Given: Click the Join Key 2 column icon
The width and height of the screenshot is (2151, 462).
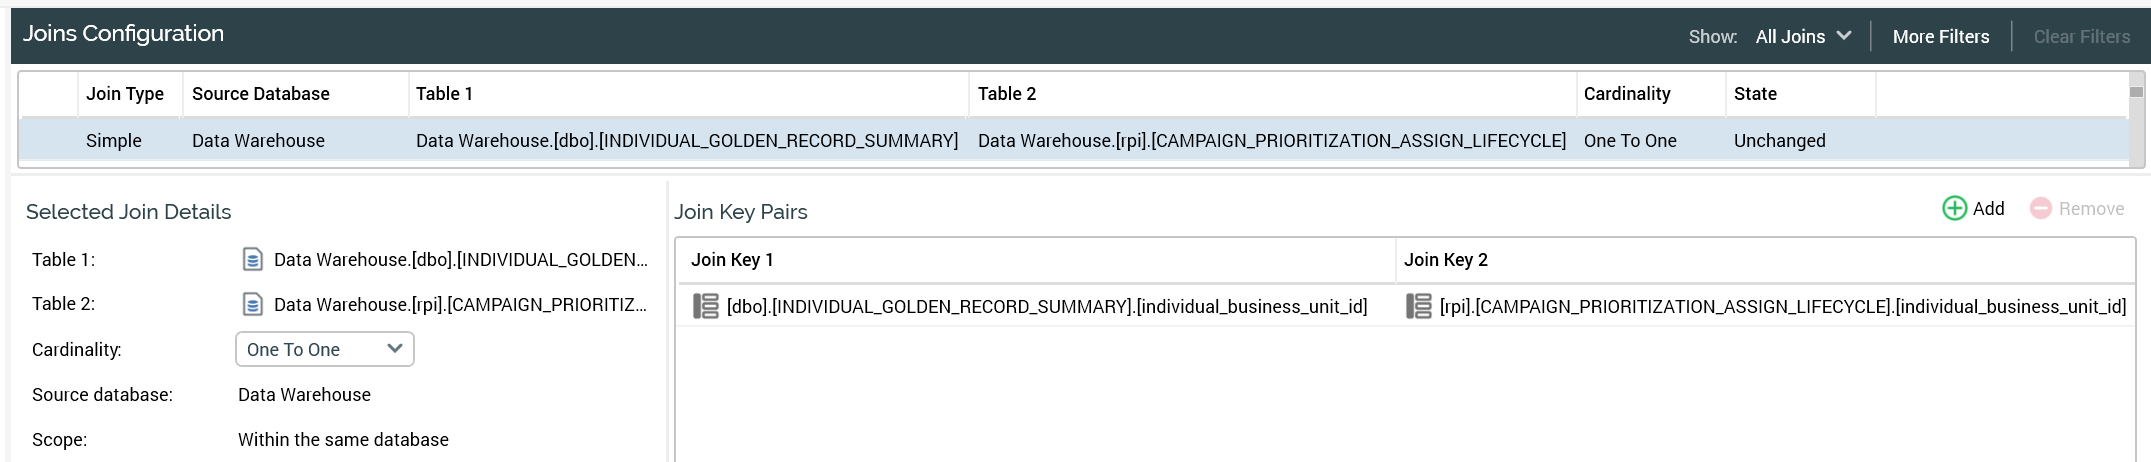Looking at the screenshot, I should tap(1418, 306).
